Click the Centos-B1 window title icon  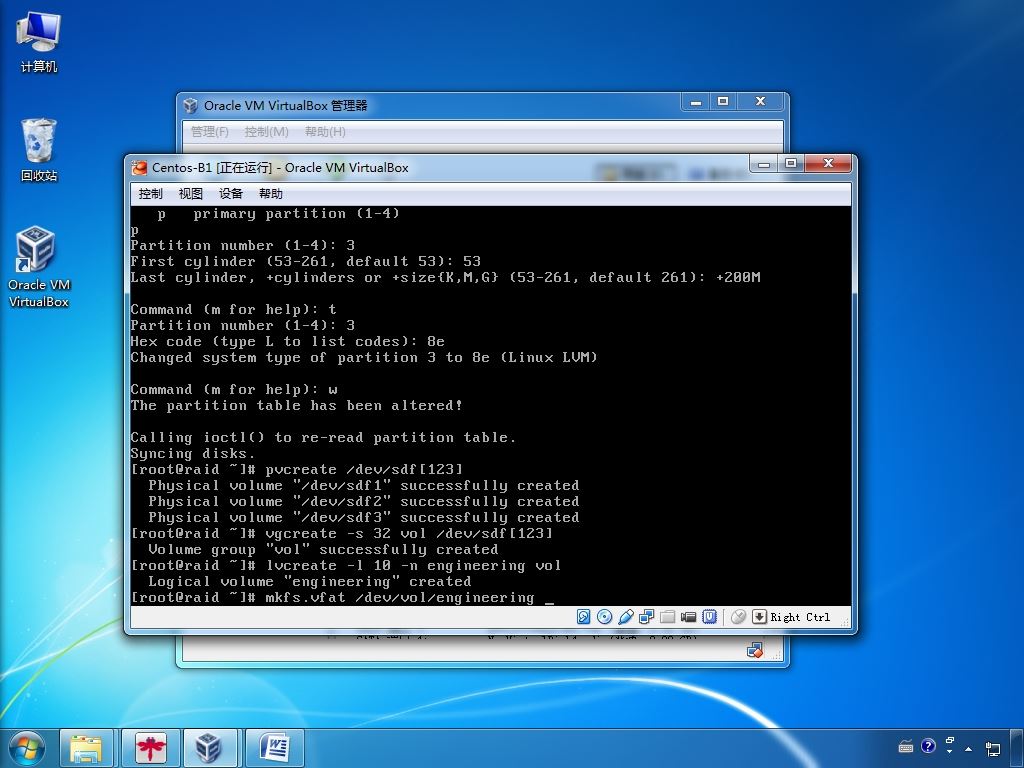pyautogui.click(x=139, y=168)
